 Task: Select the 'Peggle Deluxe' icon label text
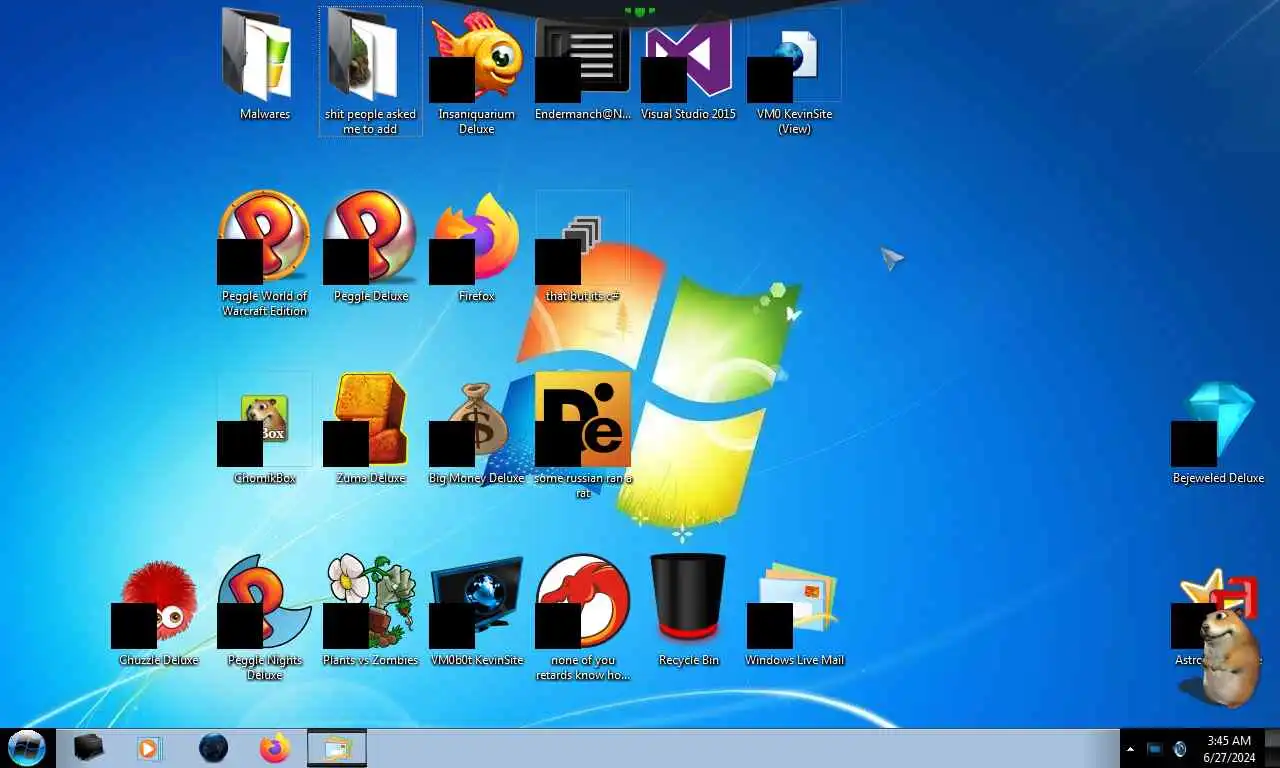pyautogui.click(x=370, y=296)
